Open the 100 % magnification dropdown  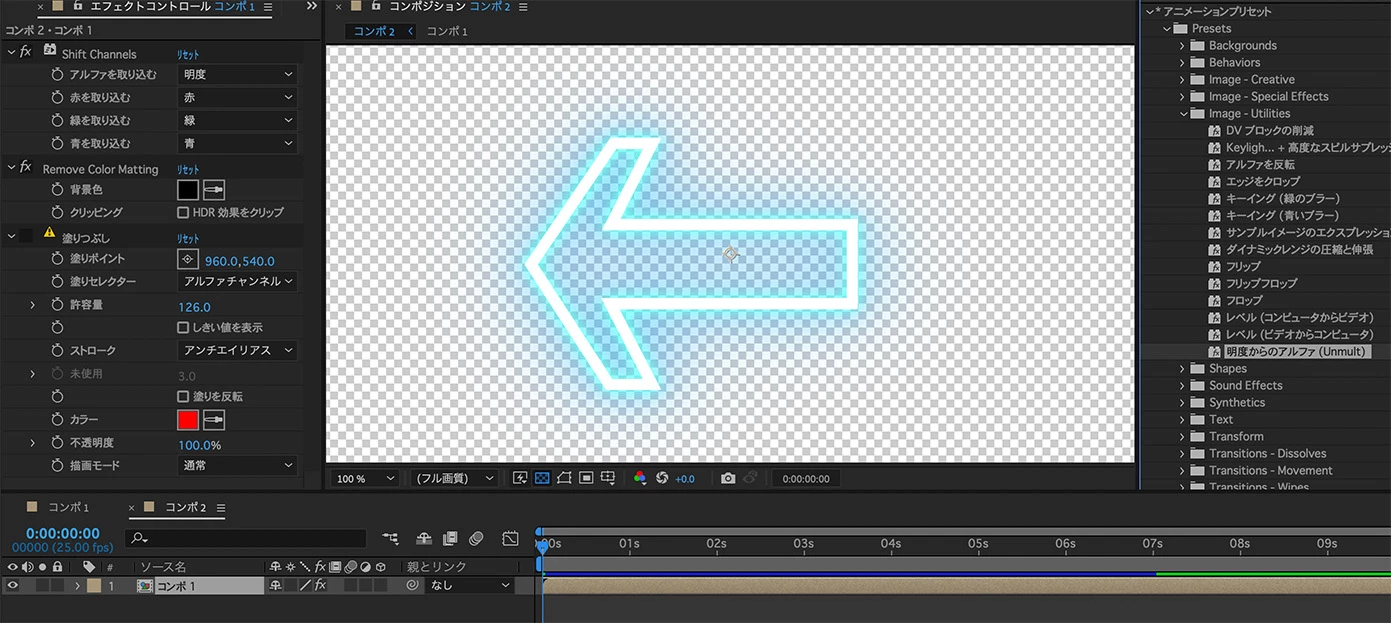tap(365, 479)
